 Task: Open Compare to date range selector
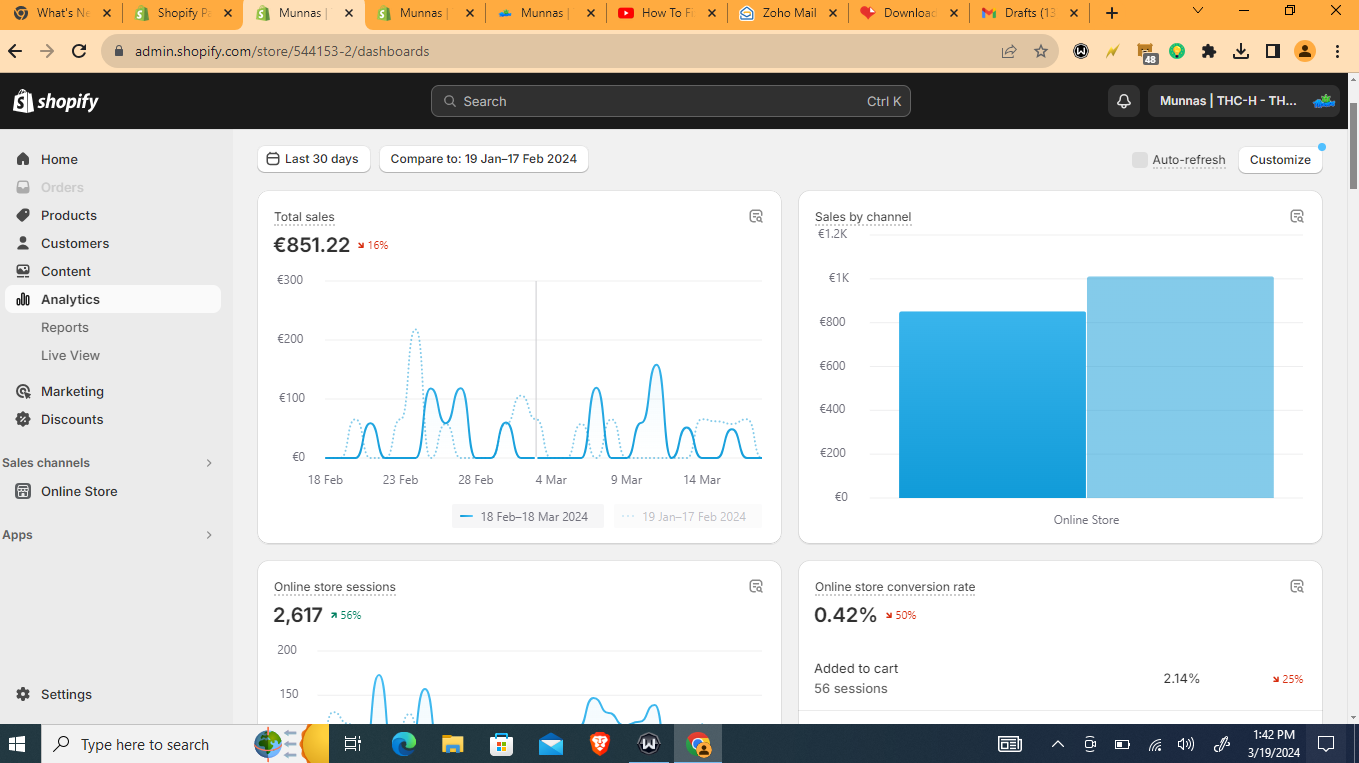[x=483, y=159]
